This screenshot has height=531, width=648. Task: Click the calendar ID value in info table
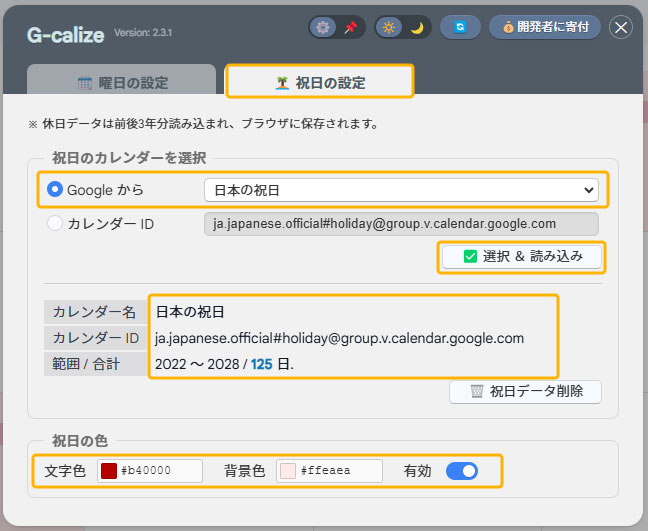339,338
